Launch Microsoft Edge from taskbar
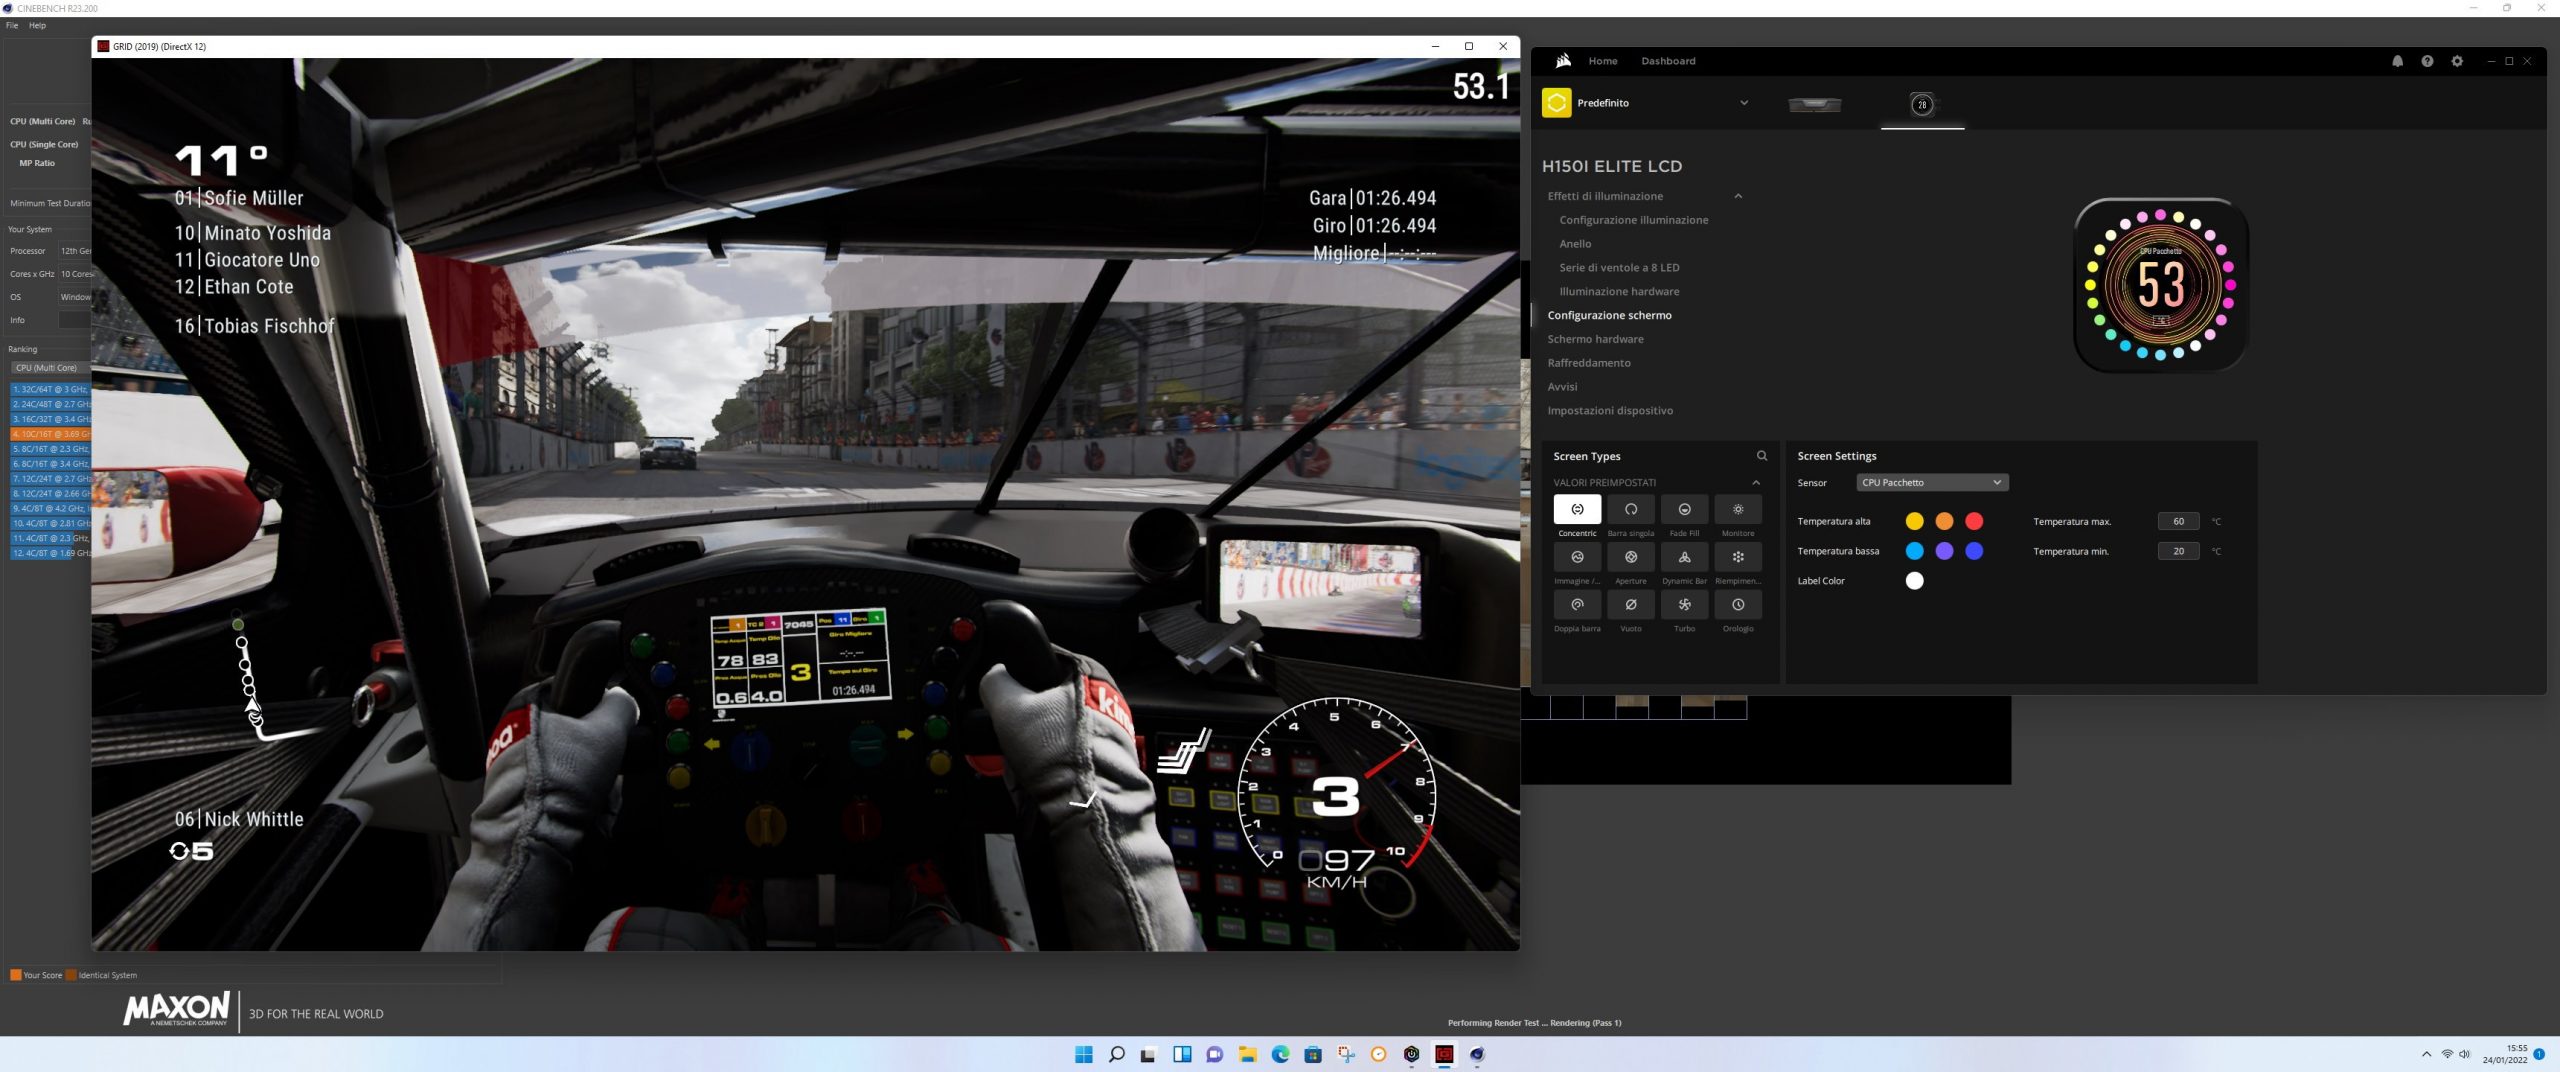The image size is (2560, 1072). coord(1280,1054)
